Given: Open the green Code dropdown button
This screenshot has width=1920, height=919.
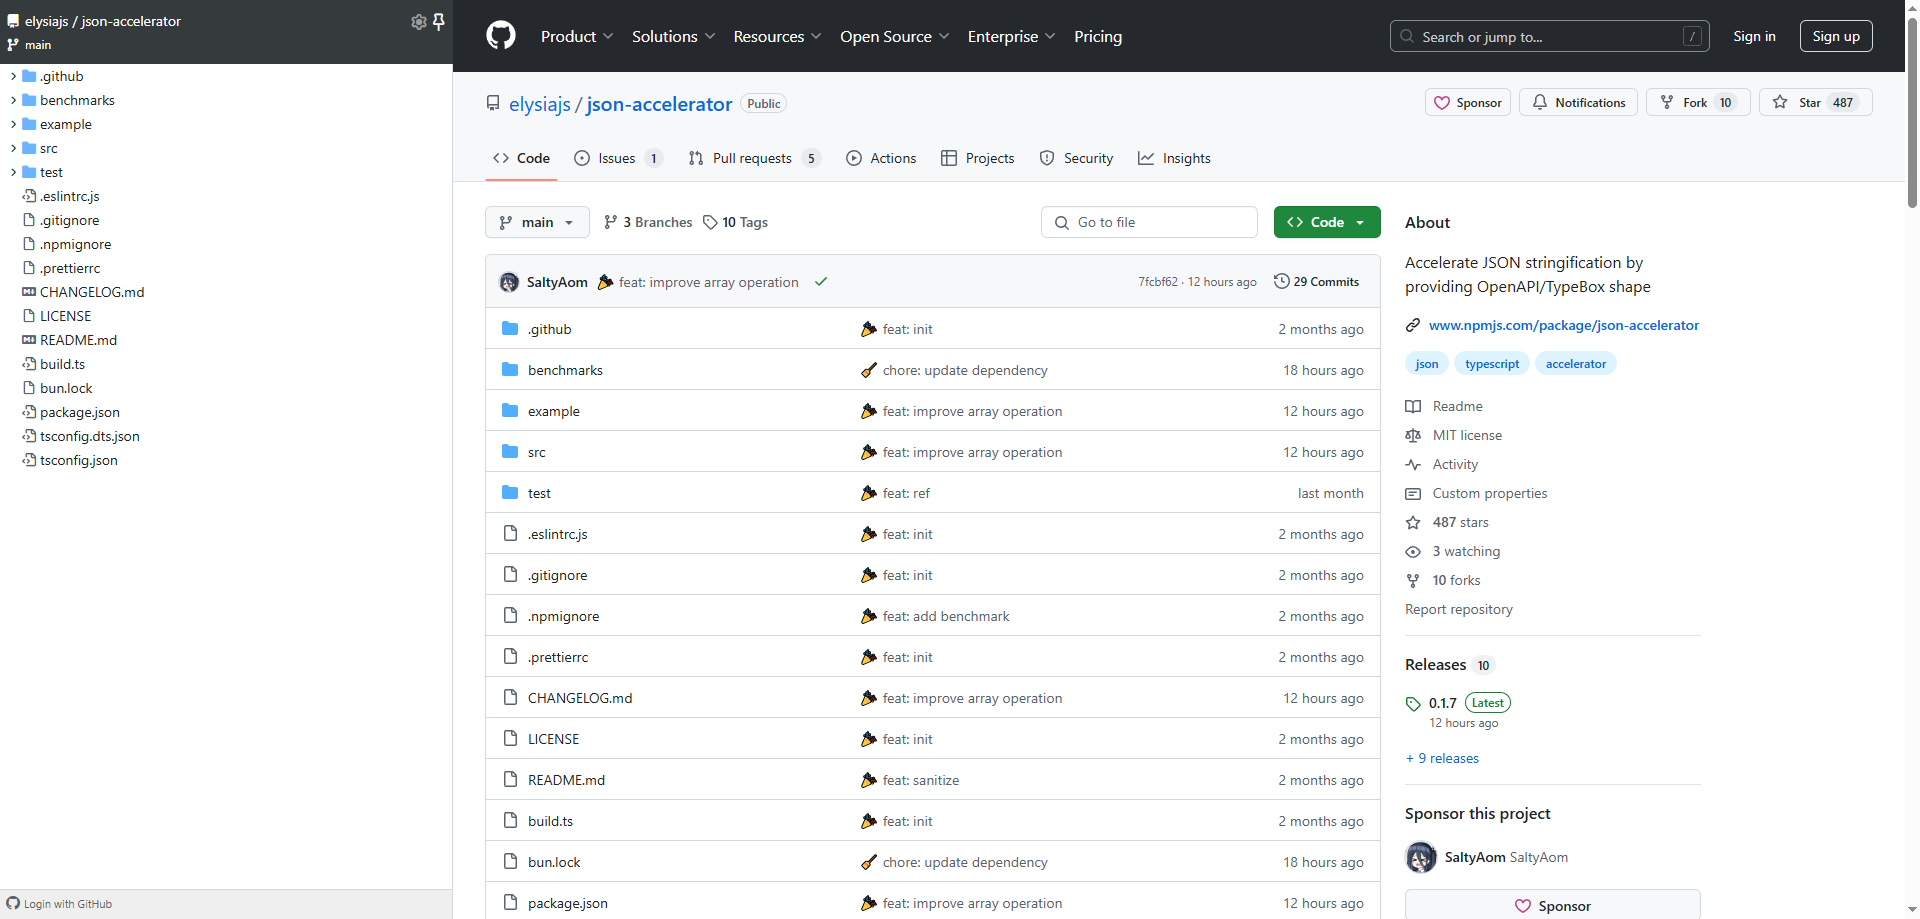Looking at the screenshot, I should coord(1327,222).
